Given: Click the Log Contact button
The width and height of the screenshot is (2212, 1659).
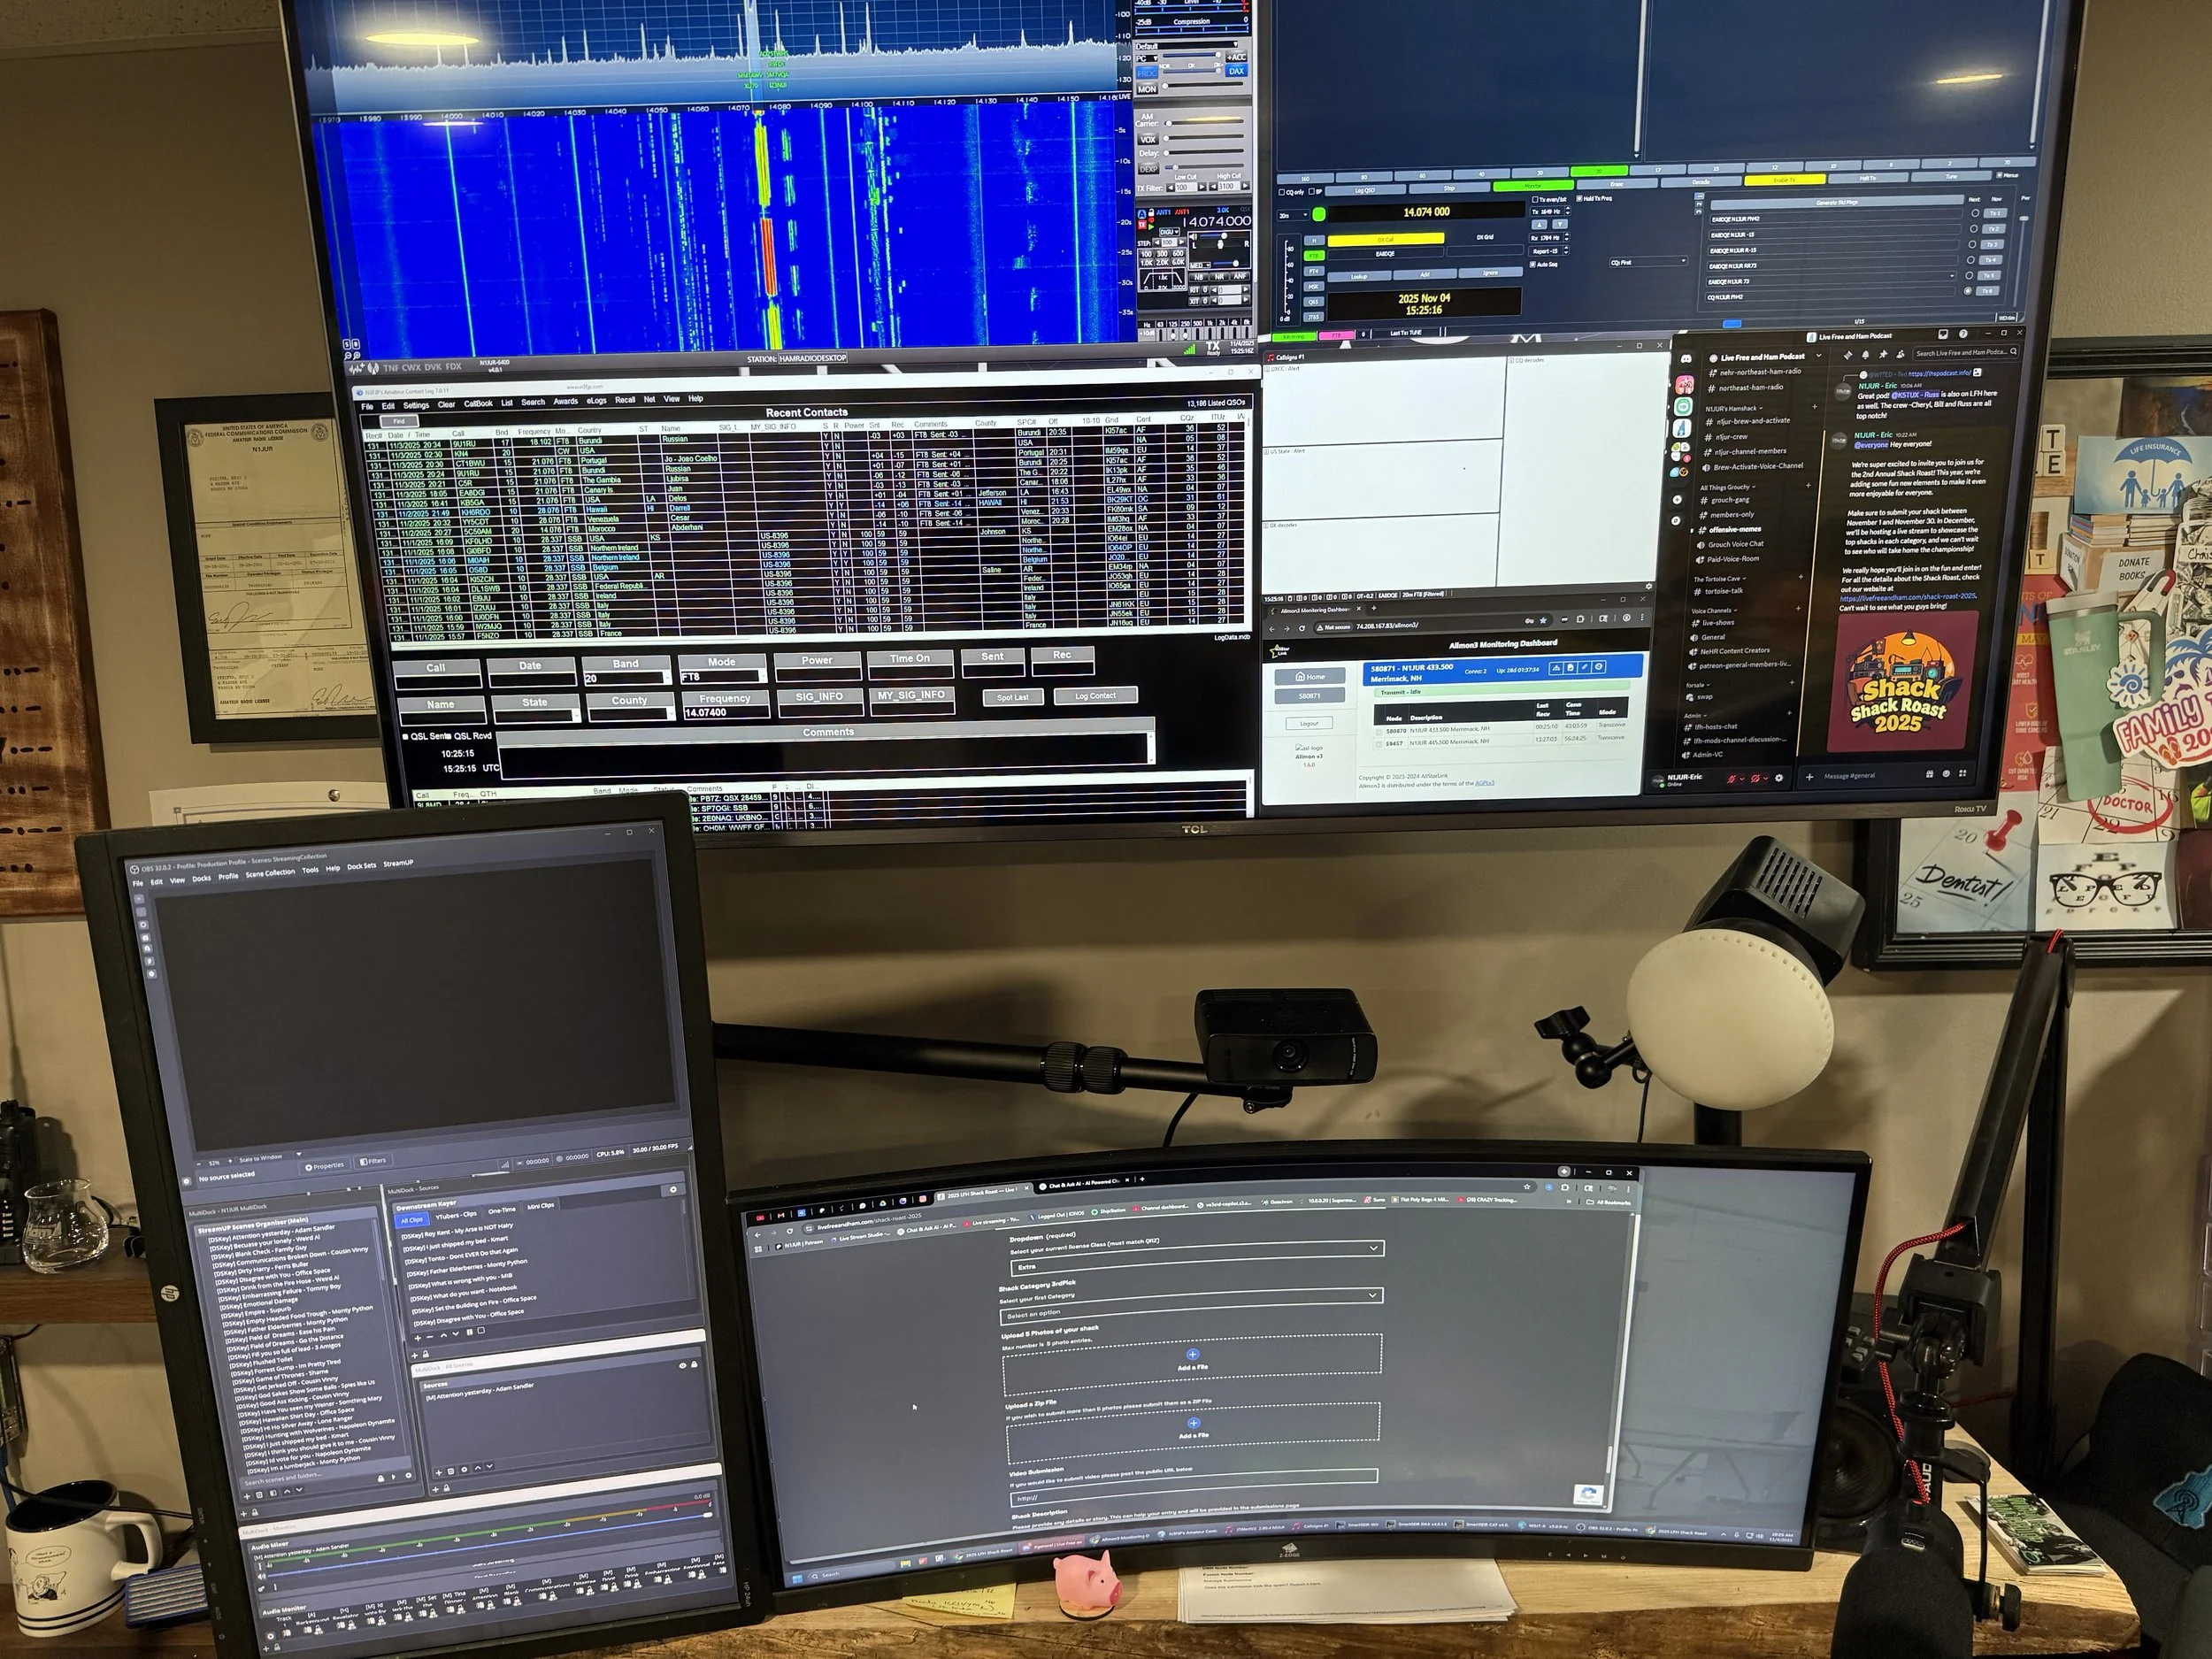Looking at the screenshot, I should (x=1095, y=696).
